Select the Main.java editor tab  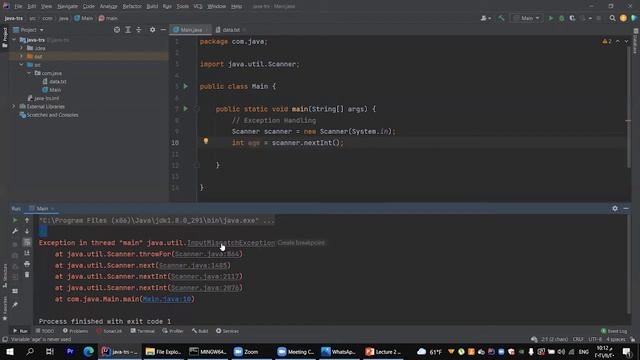190,30
